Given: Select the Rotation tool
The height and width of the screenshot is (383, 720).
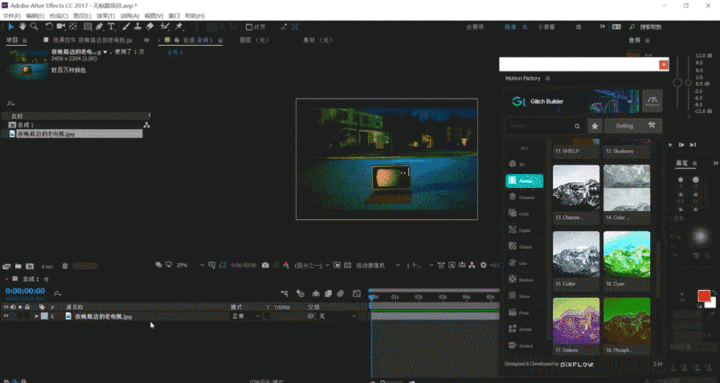Looking at the screenshot, I should (x=49, y=27).
